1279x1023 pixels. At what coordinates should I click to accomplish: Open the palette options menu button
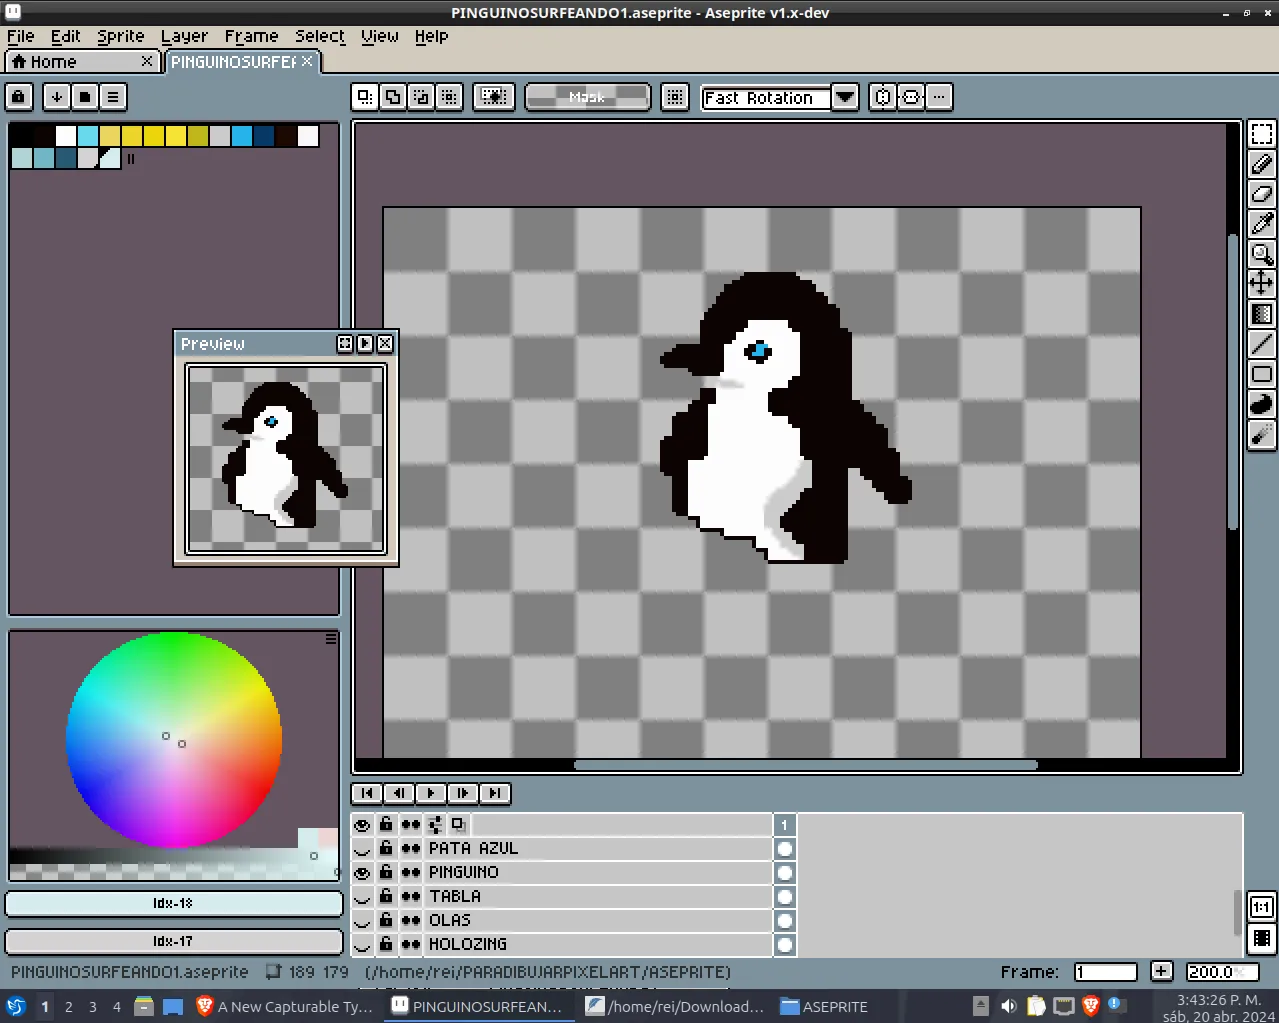pyautogui.click(x=113, y=97)
